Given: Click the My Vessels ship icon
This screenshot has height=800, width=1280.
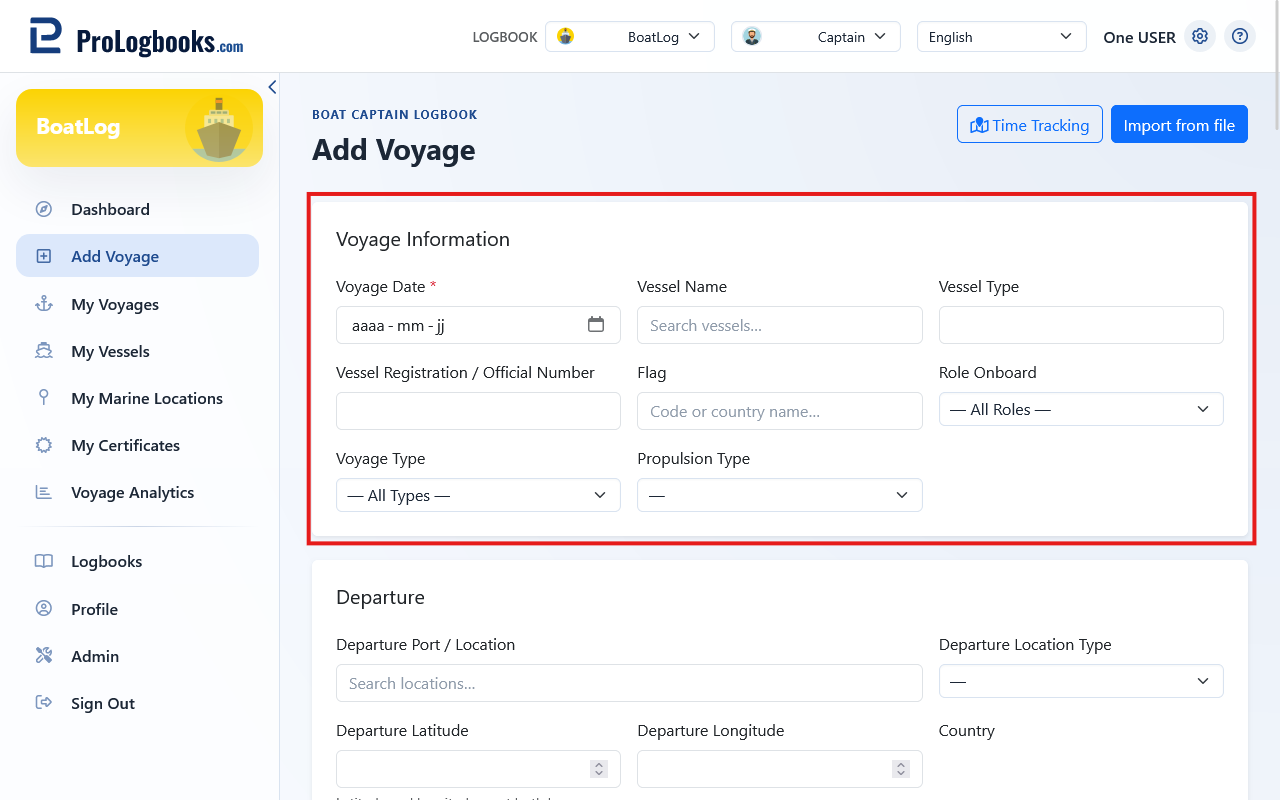Looking at the screenshot, I should (x=44, y=351).
